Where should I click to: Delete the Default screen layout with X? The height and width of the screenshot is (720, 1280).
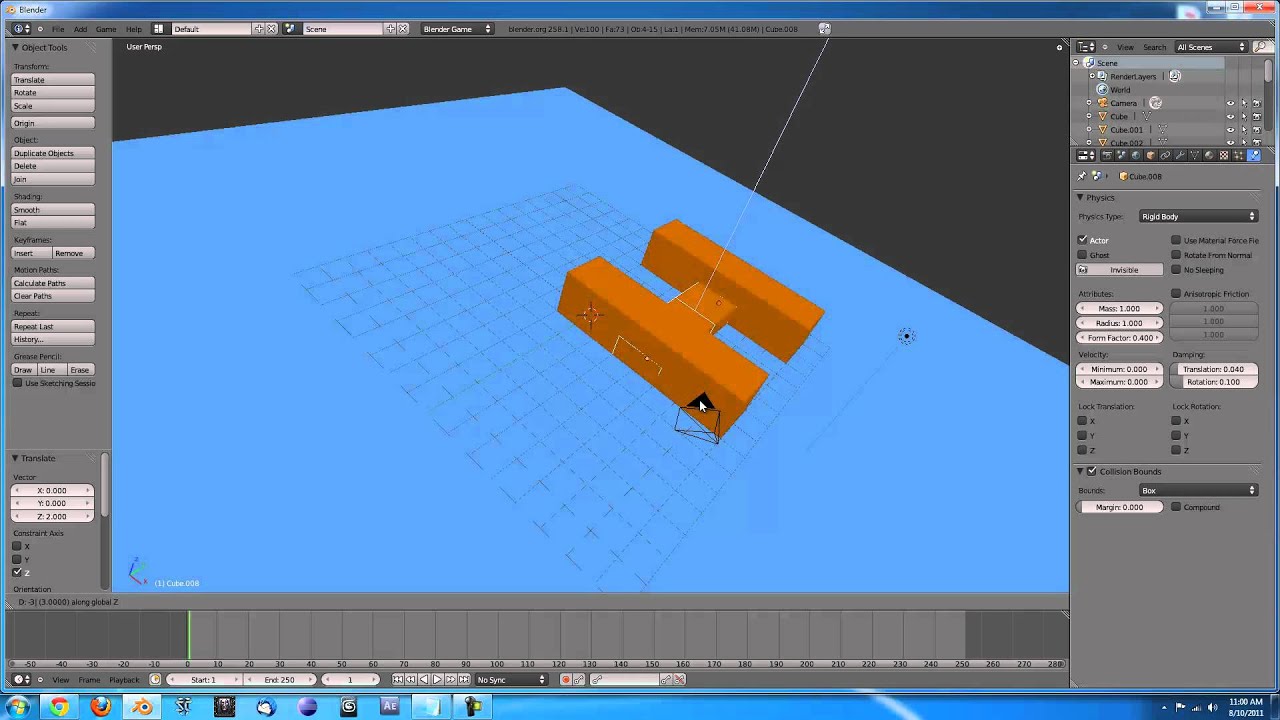(271, 29)
